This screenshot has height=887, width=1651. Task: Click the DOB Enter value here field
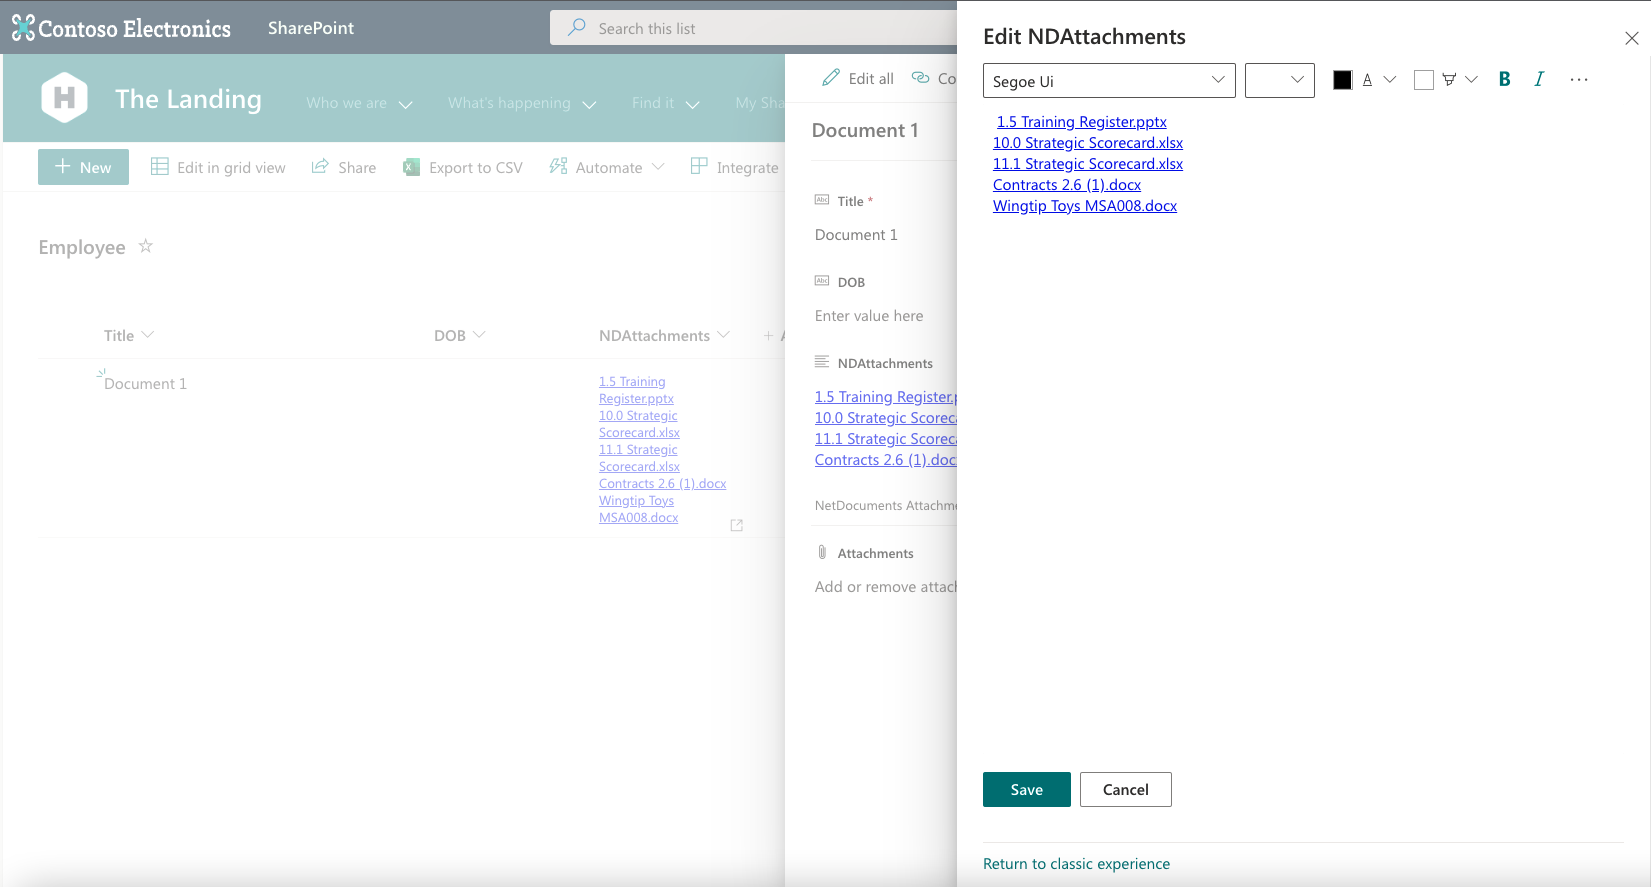[x=869, y=316]
